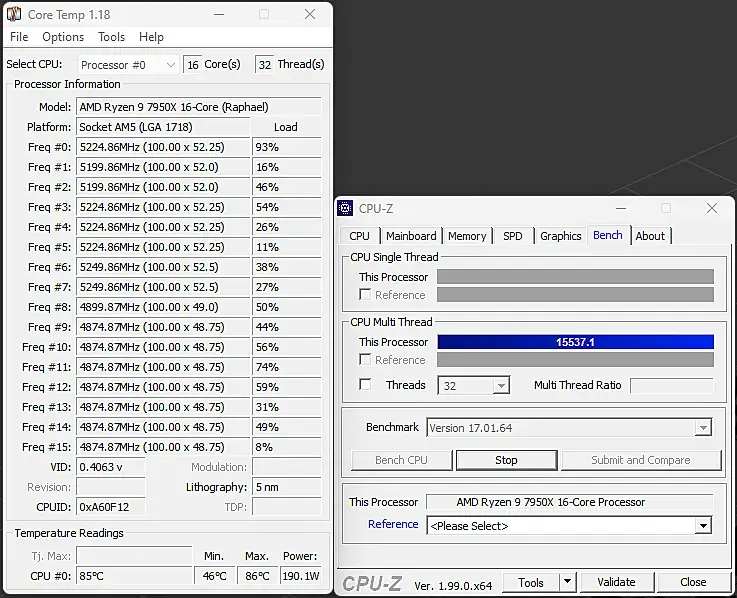Click the CPU-Z app icon in title bar

pos(345,208)
